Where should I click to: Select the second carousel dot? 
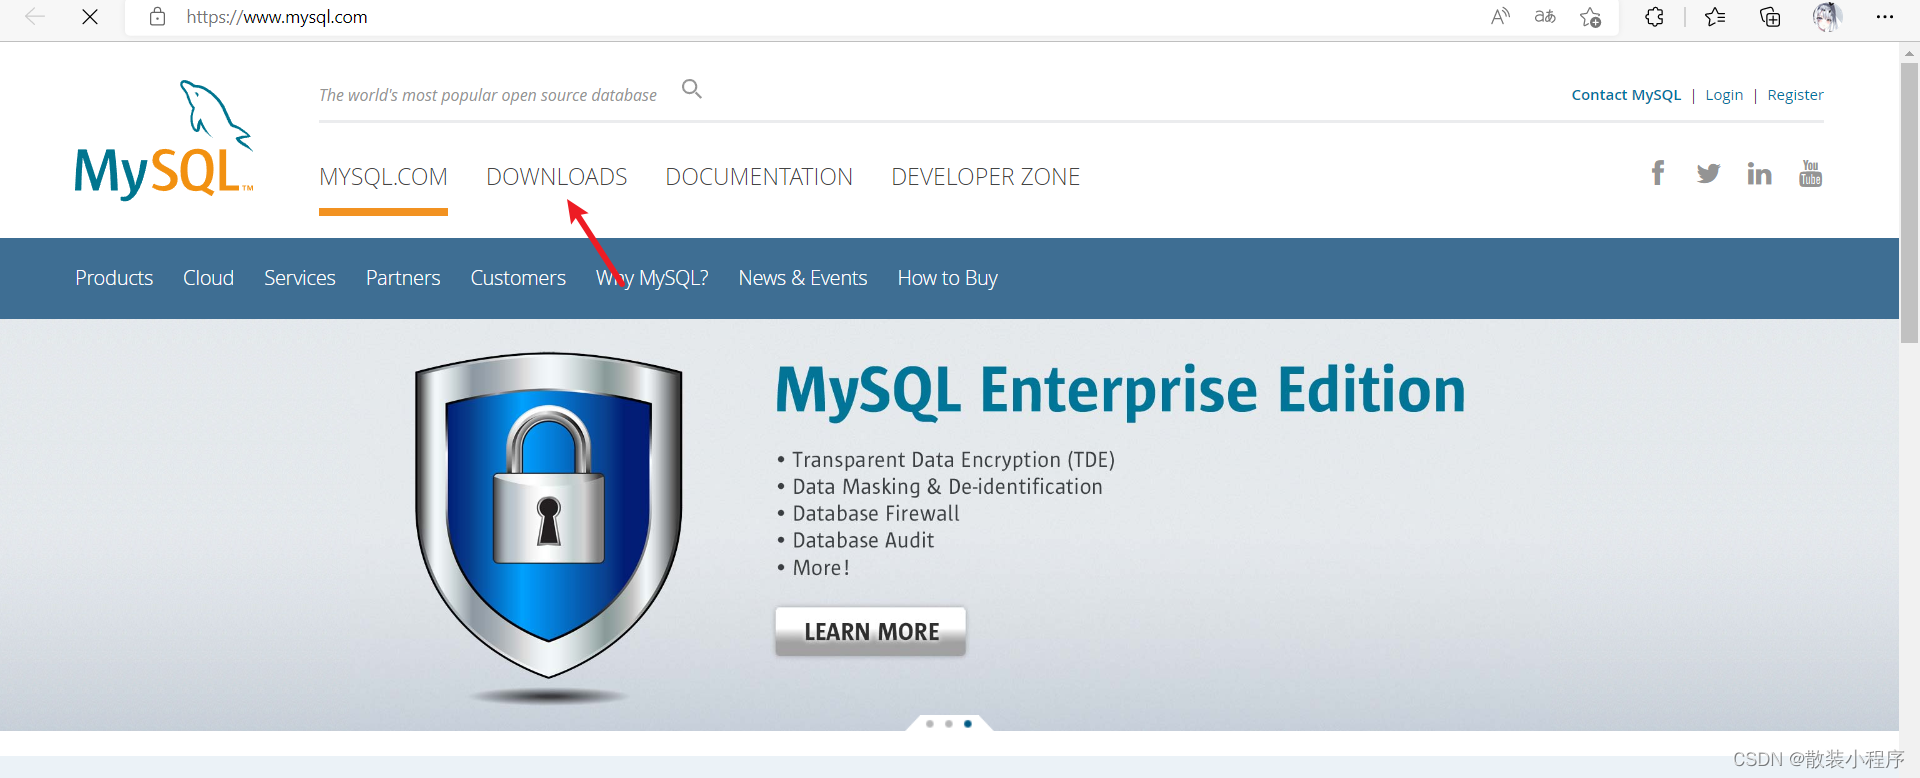click(x=949, y=723)
